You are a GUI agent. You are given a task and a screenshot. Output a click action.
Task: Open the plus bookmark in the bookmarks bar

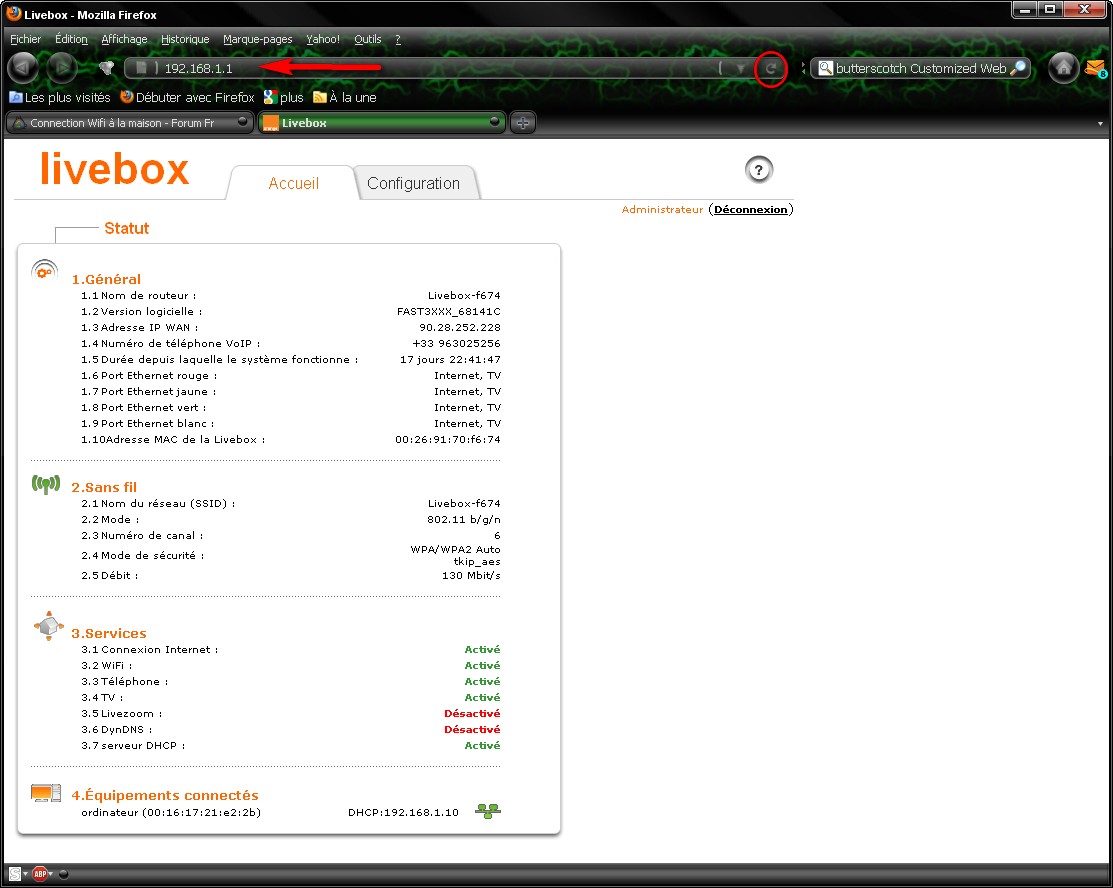click(284, 97)
